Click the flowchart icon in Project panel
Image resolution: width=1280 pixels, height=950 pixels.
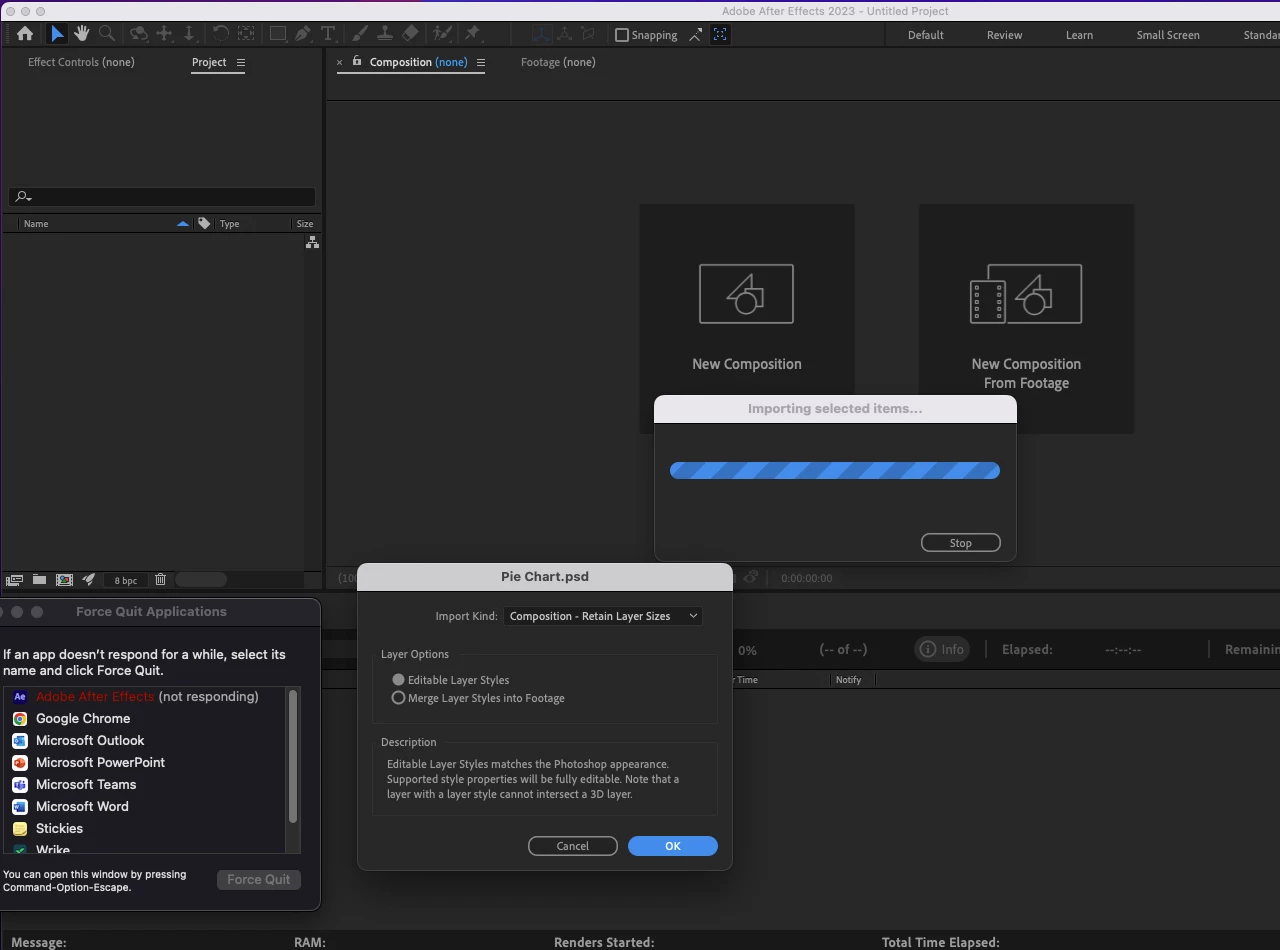(312, 243)
